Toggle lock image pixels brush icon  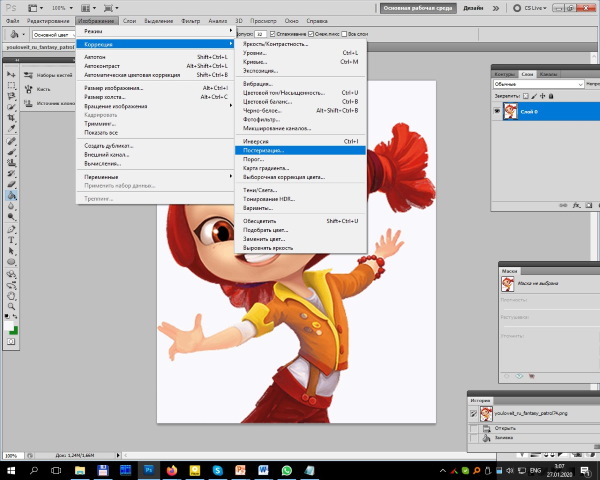[534, 96]
